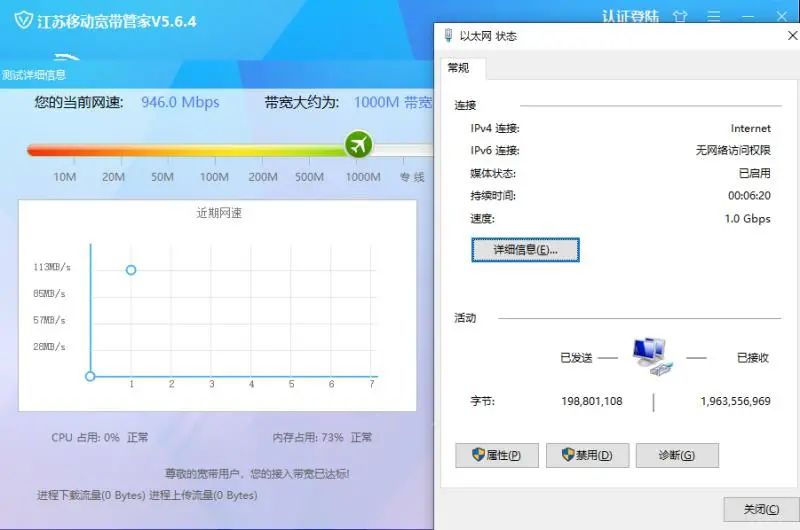Image resolution: width=800 pixels, height=530 pixels.
Task: Click the Ethernet icon in 以太网 状态 title
Action: coord(448,35)
